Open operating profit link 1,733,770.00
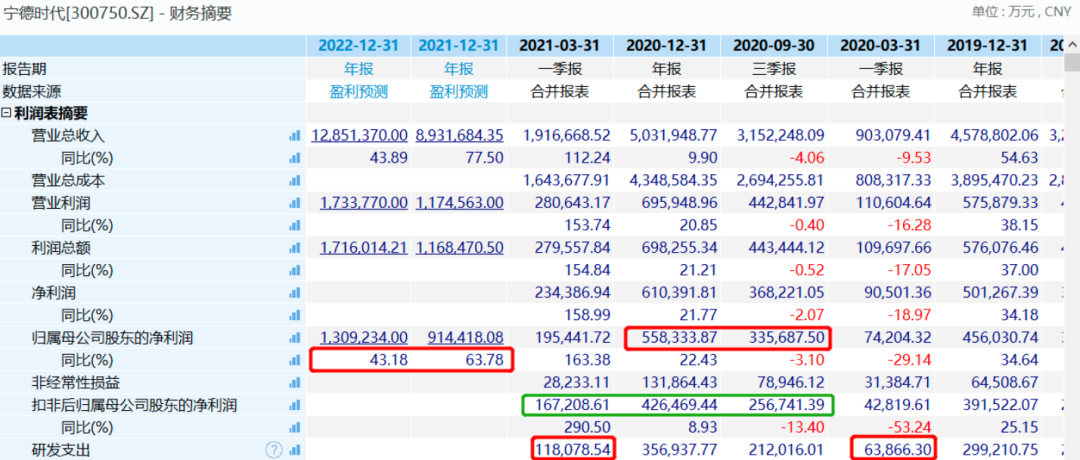Viewport: 1080px width, 460px height. [364, 204]
